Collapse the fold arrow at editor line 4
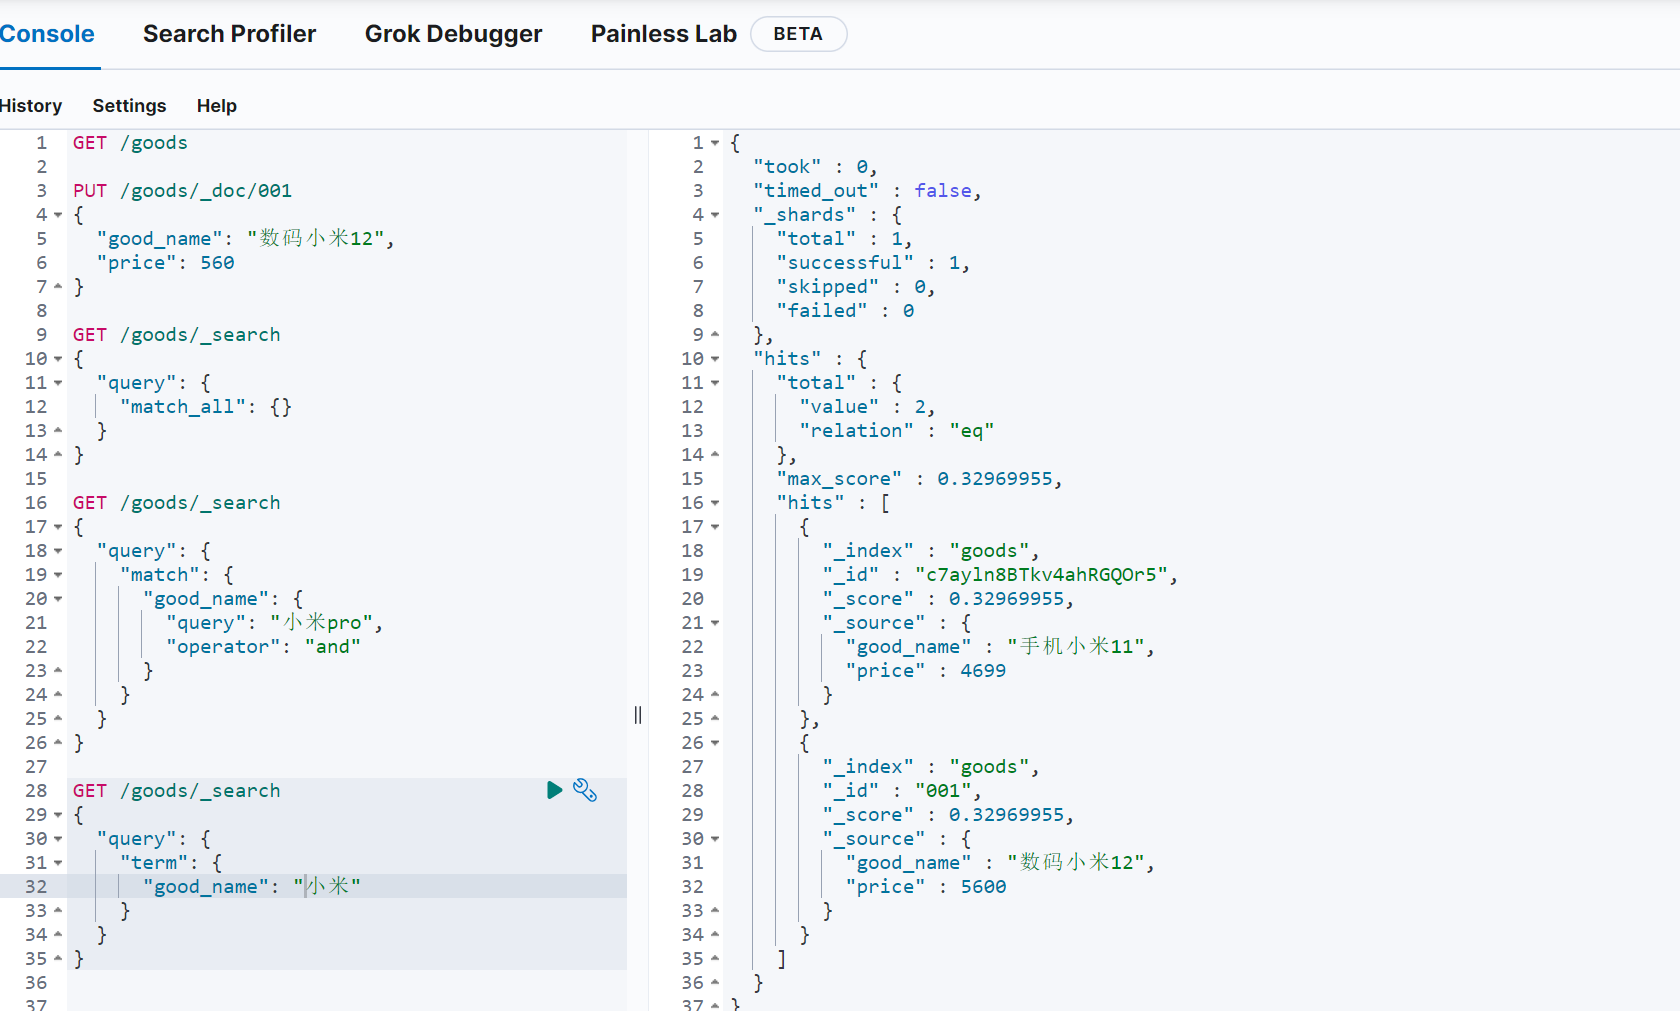 pyautogui.click(x=58, y=215)
